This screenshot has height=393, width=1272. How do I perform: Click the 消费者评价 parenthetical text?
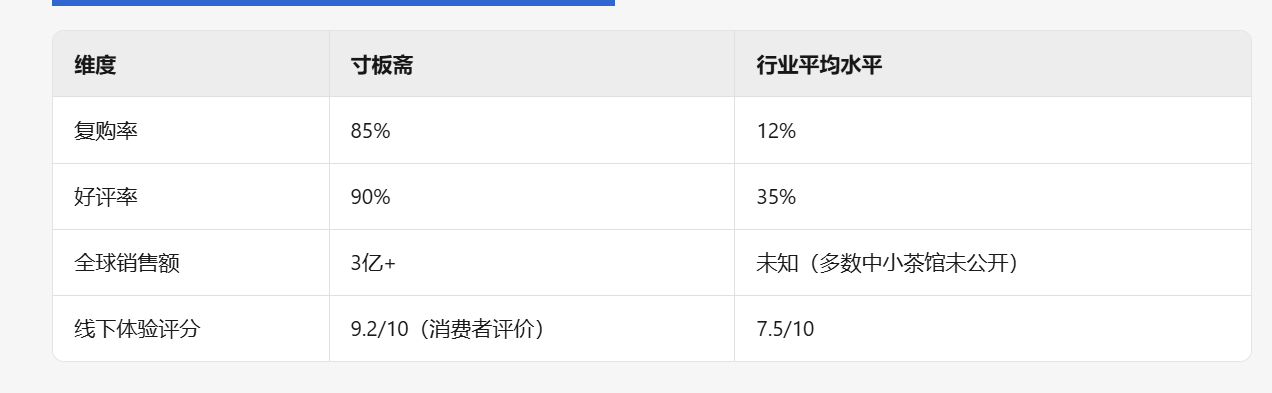[479, 329]
